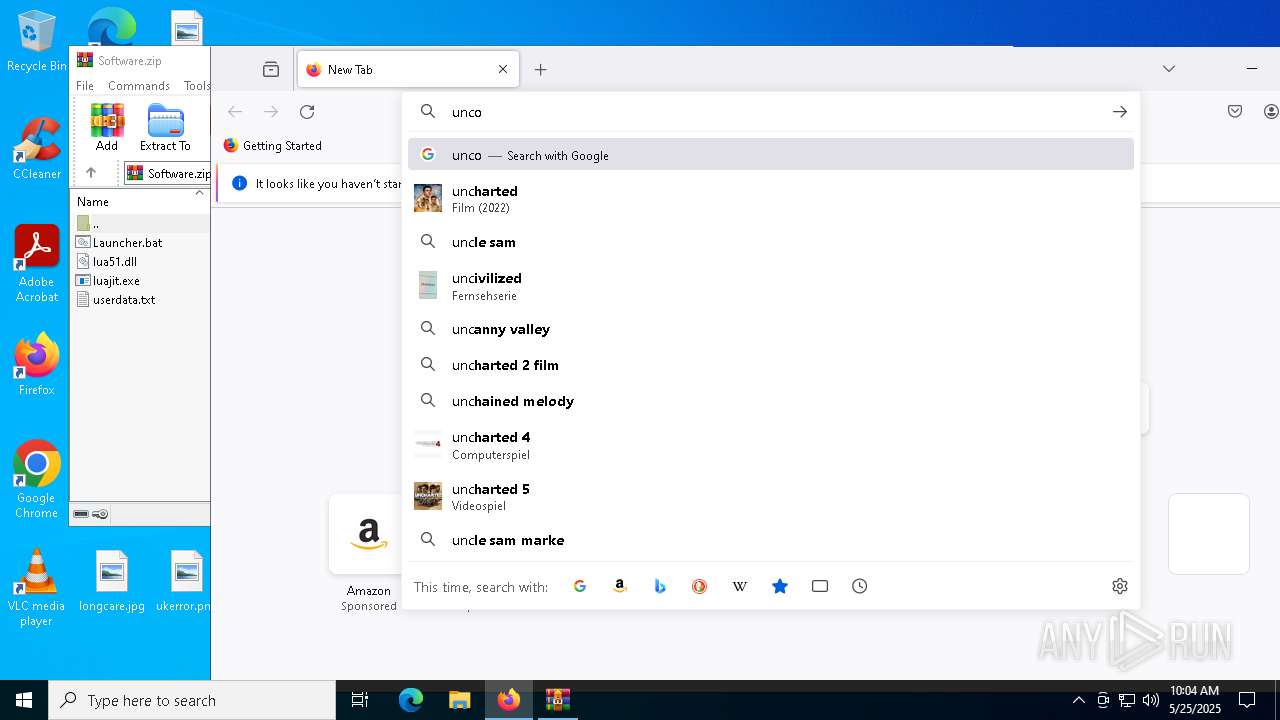The width and height of the screenshot is (1280, 720).
Task: Collapse the WinRAR Name column sort arrow
Action: click(x=199, y=193)
